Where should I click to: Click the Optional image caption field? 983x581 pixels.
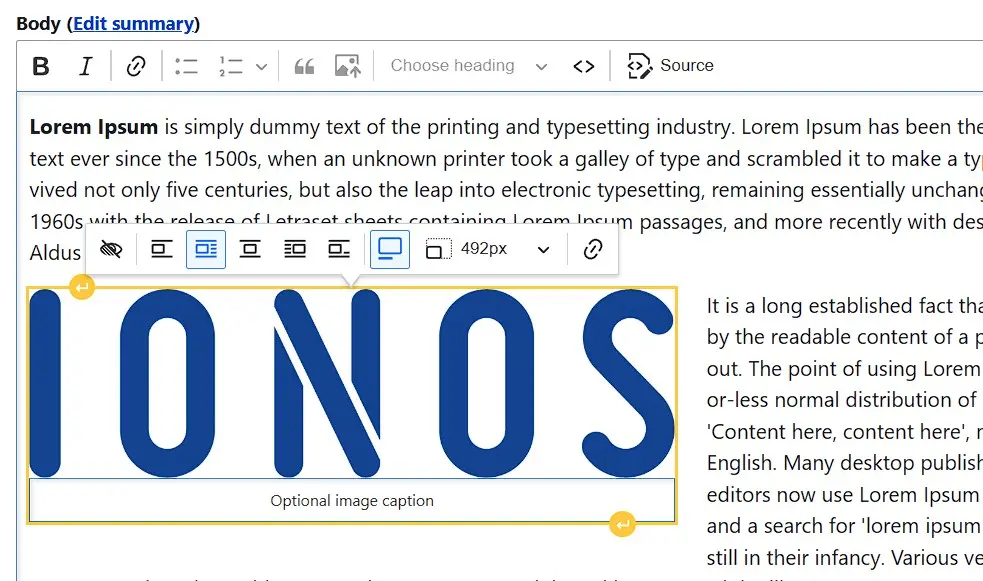click(x=352, y=502)
